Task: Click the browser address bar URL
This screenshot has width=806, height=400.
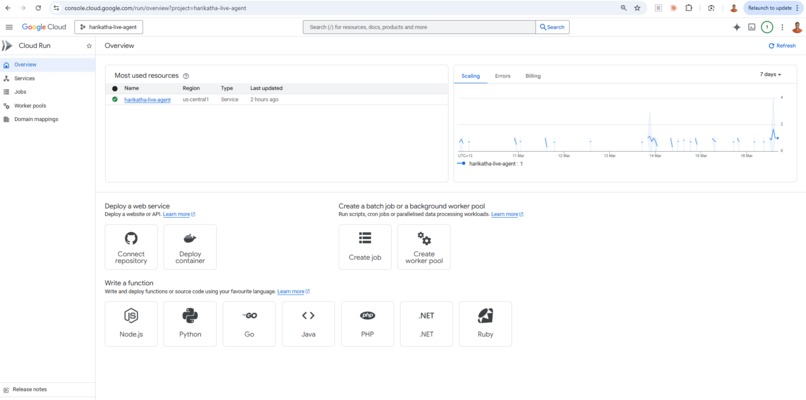Action: 155,8
